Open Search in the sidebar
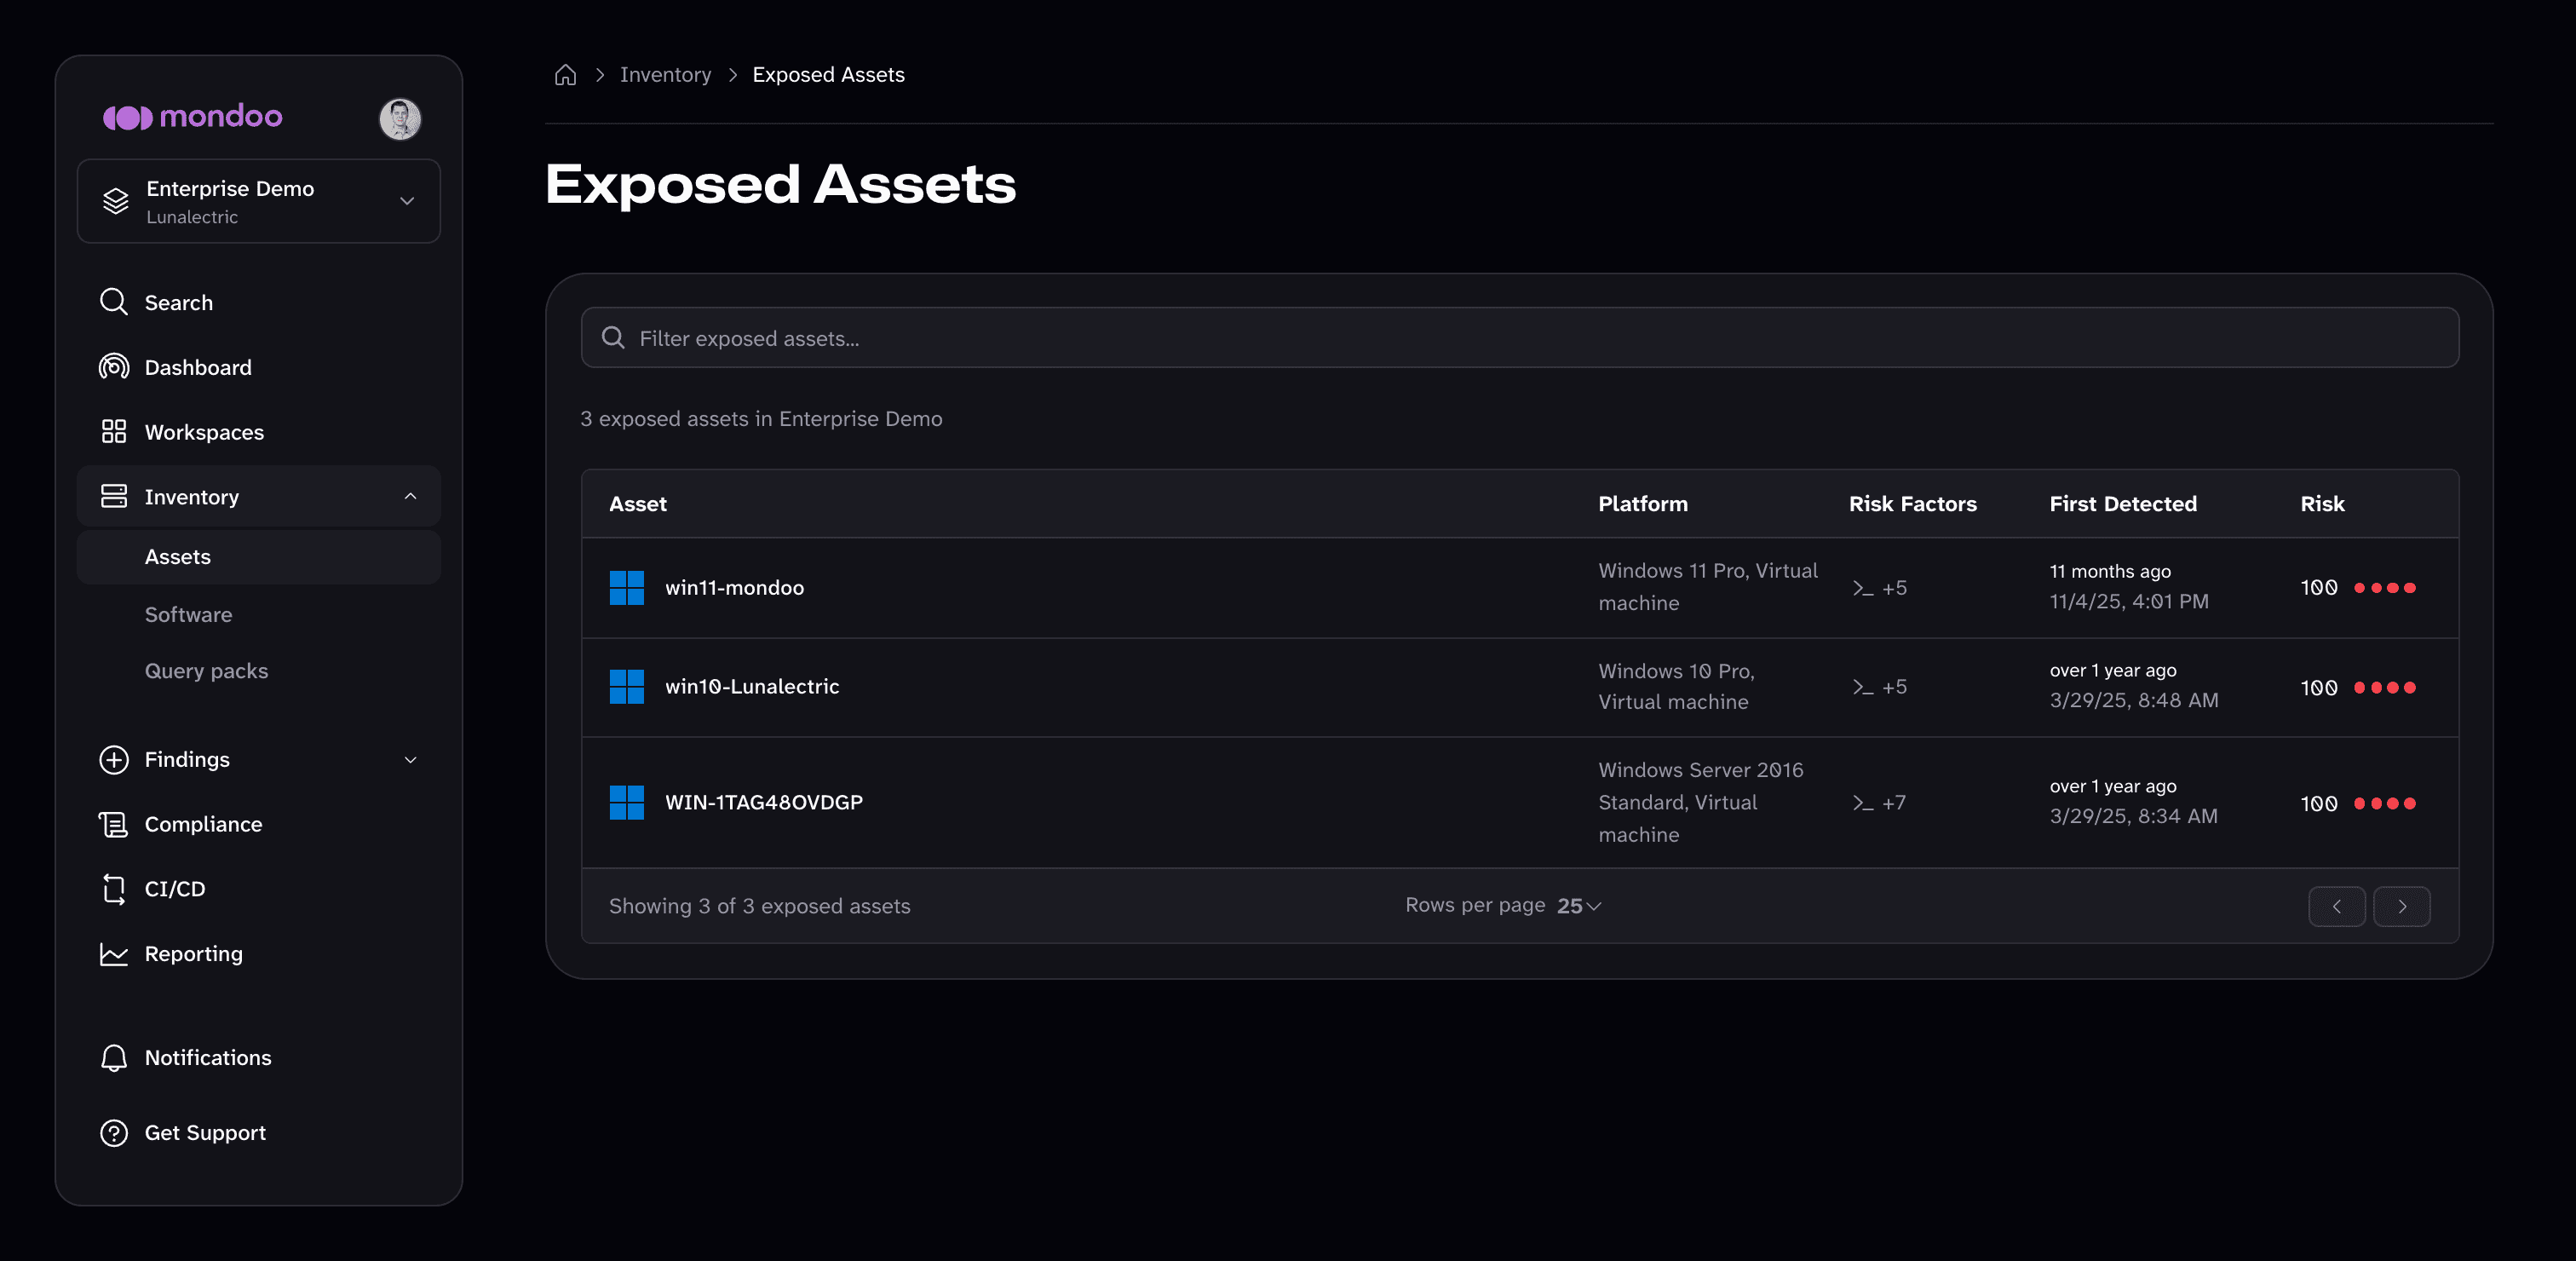This screenshot has height=1261, width=2576. coord(259,302)
